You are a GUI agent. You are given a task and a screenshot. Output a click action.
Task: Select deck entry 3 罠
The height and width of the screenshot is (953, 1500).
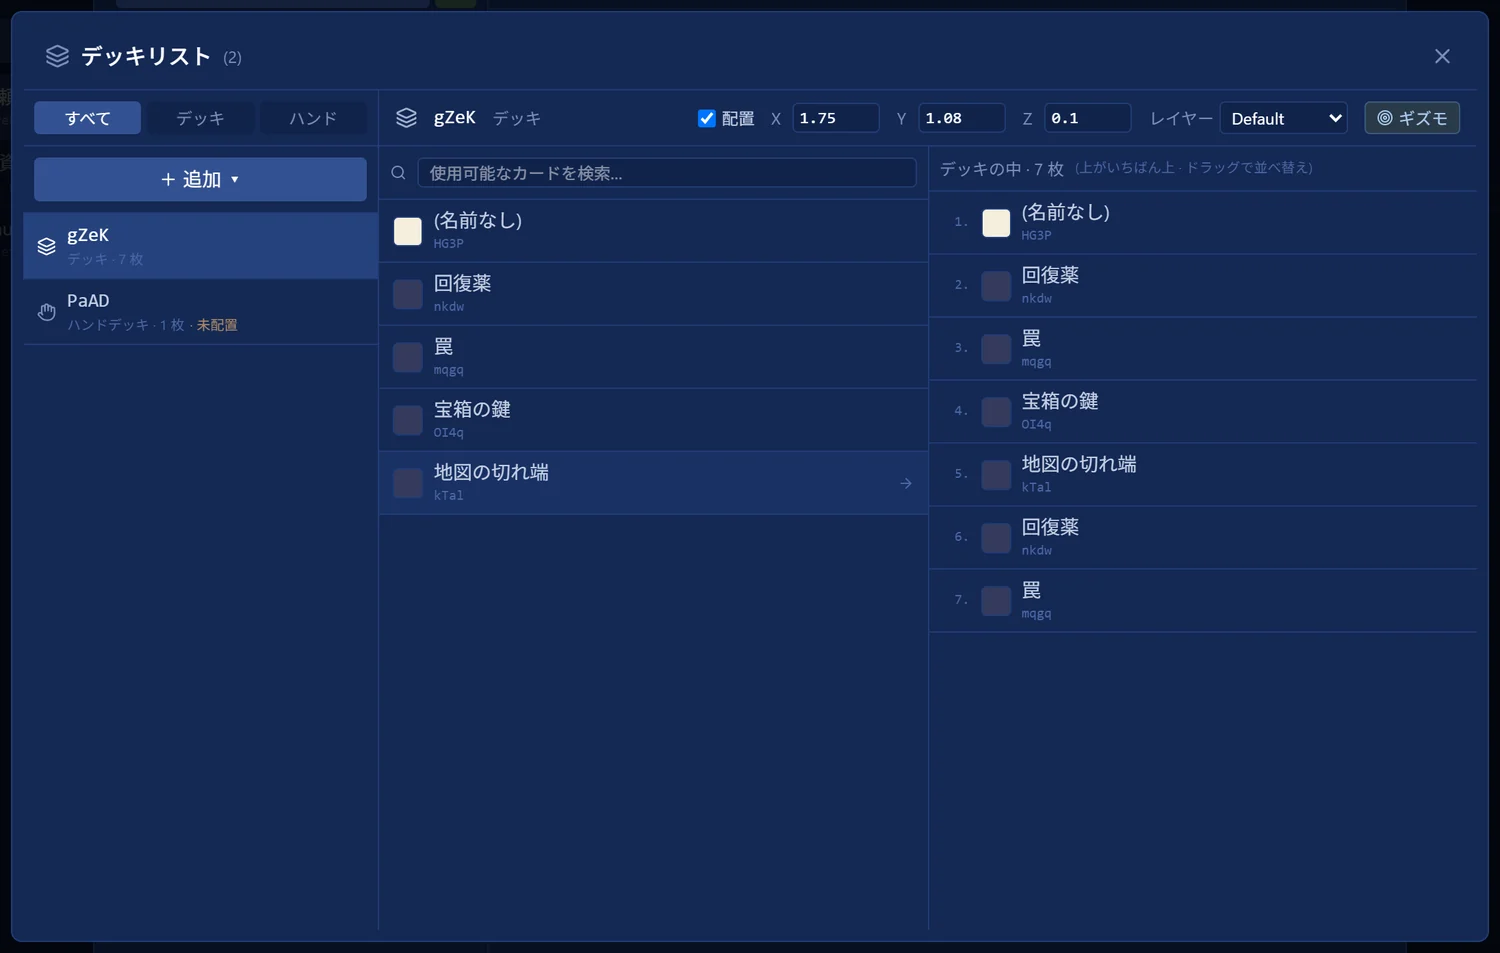(x=1203, y=349)
